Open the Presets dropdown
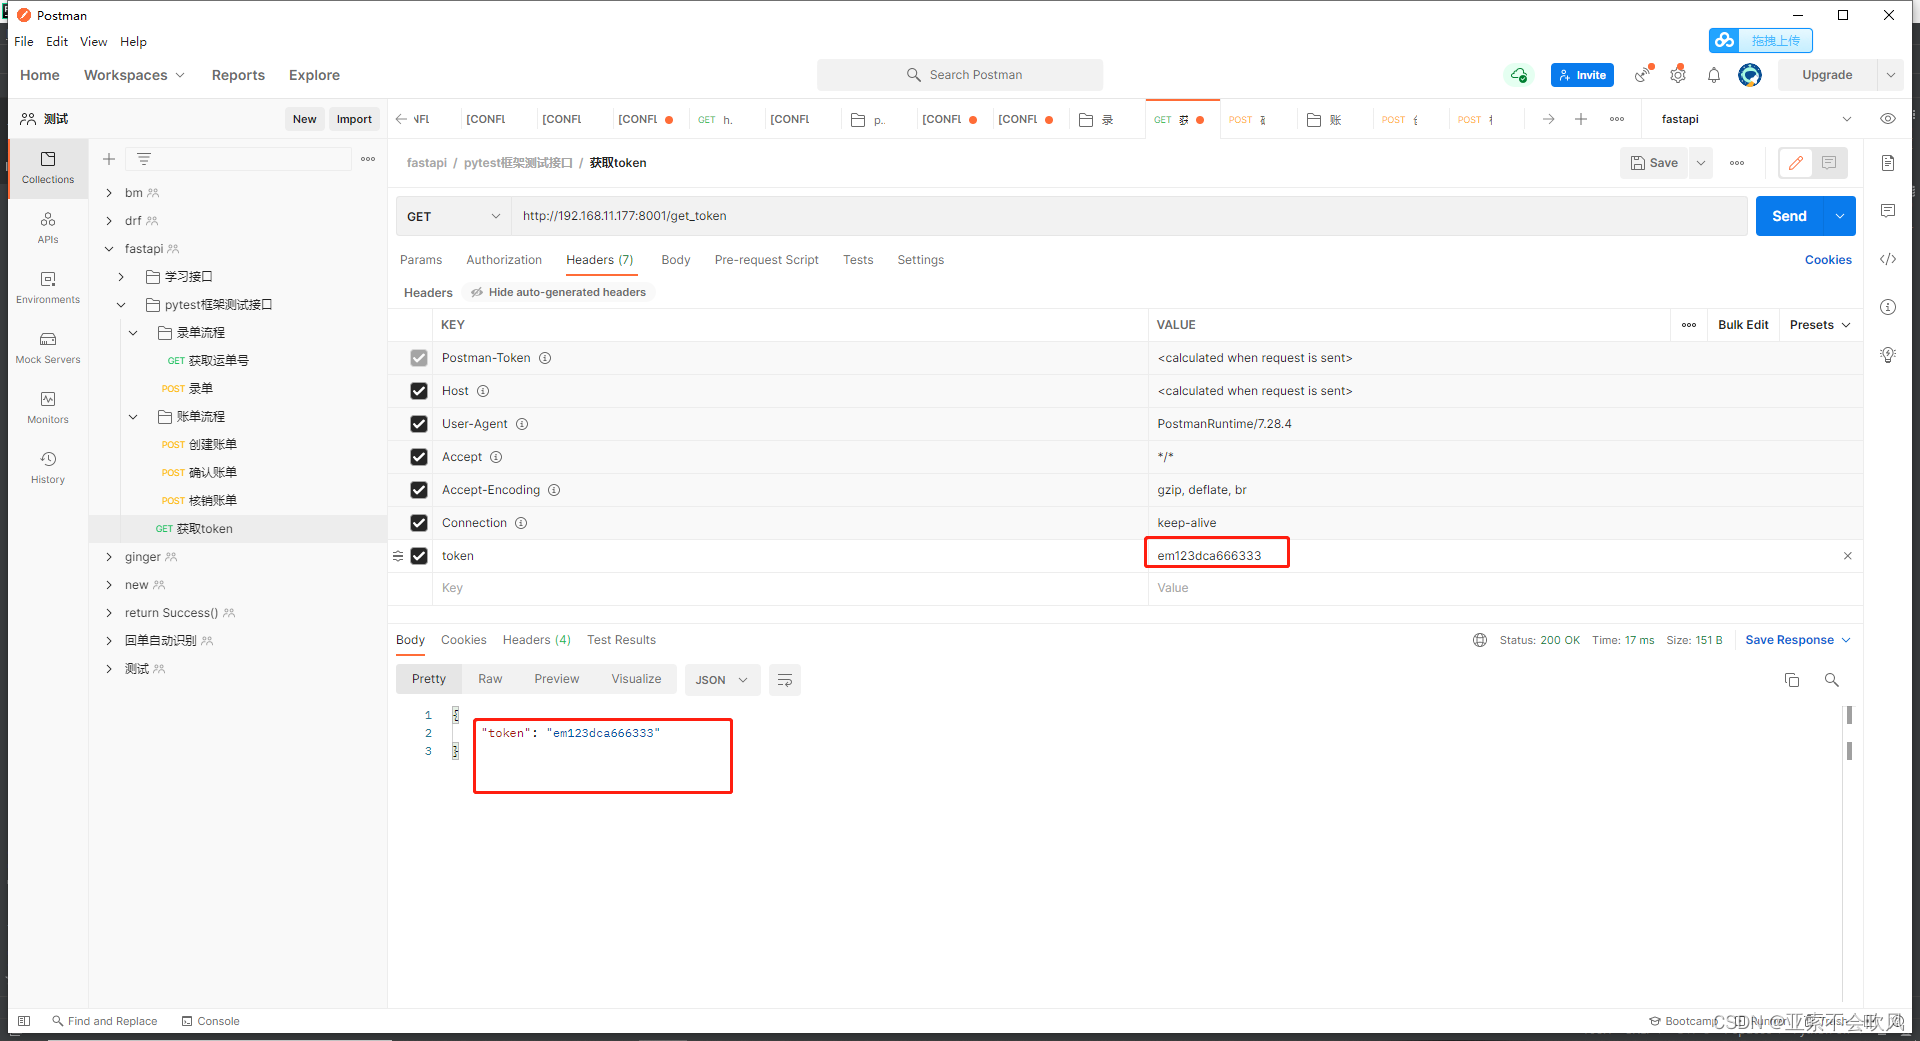Screen dimensions: 1920x1041 coord(1820,325)
